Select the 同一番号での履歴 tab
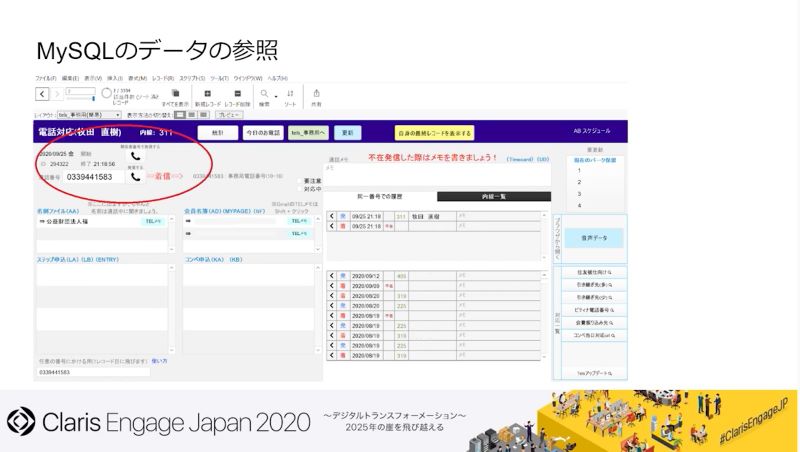This screenshot has height=452, width=800. pos(380,196)
